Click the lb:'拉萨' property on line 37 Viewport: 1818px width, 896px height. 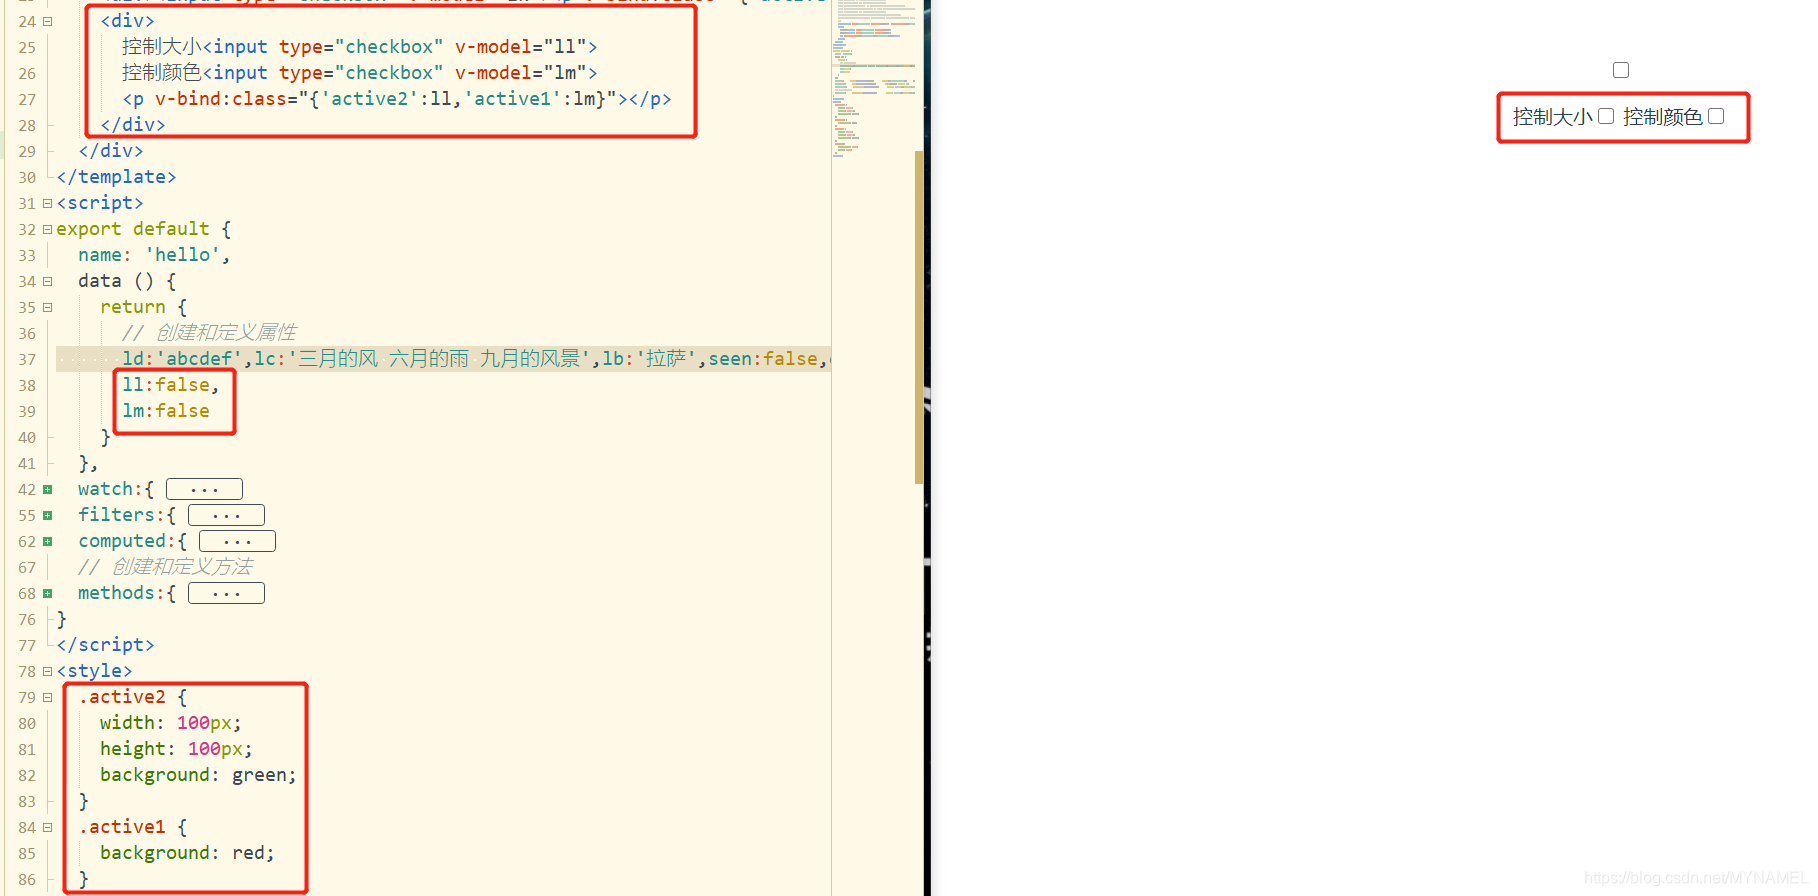point(649,359)
